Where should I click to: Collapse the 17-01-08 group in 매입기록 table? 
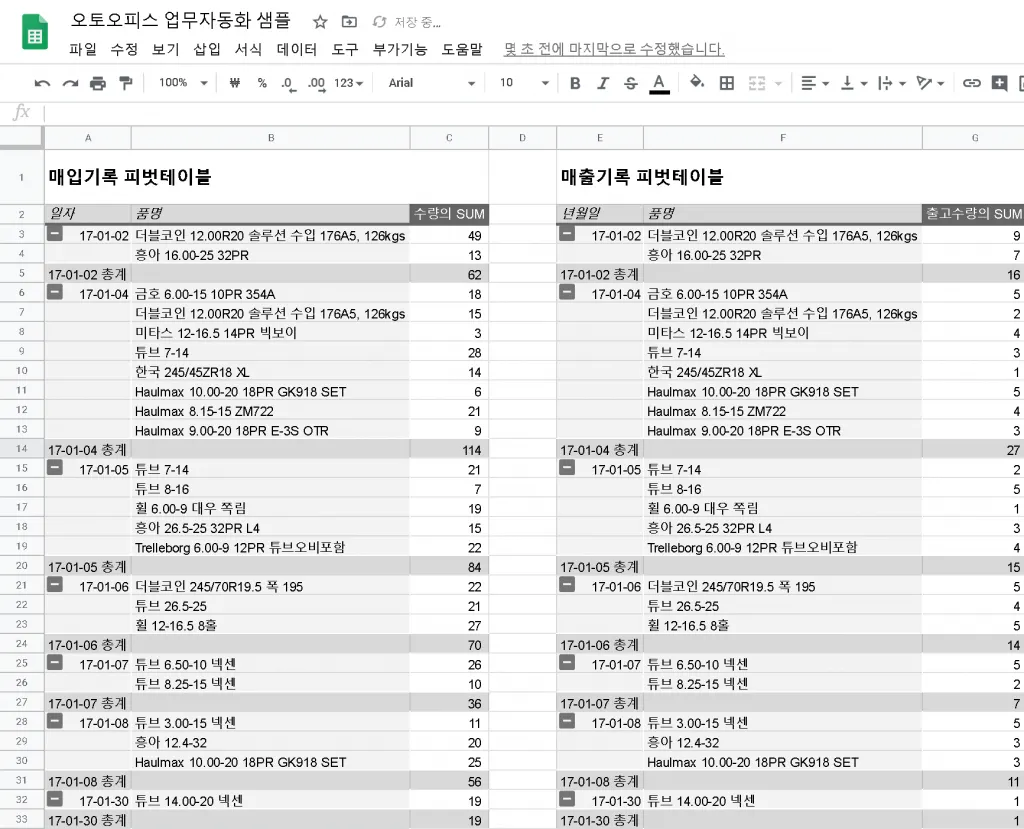coord(55,721)
